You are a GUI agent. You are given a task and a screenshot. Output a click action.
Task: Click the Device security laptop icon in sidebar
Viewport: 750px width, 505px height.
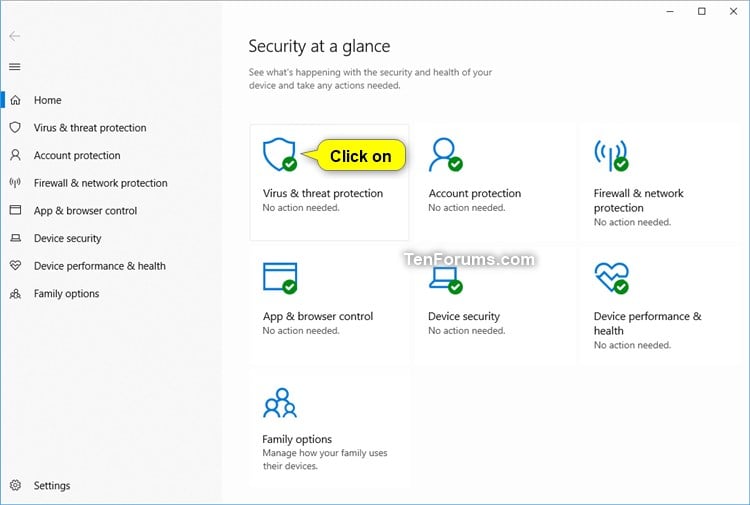pyautogui.click(x=15, y=238)
